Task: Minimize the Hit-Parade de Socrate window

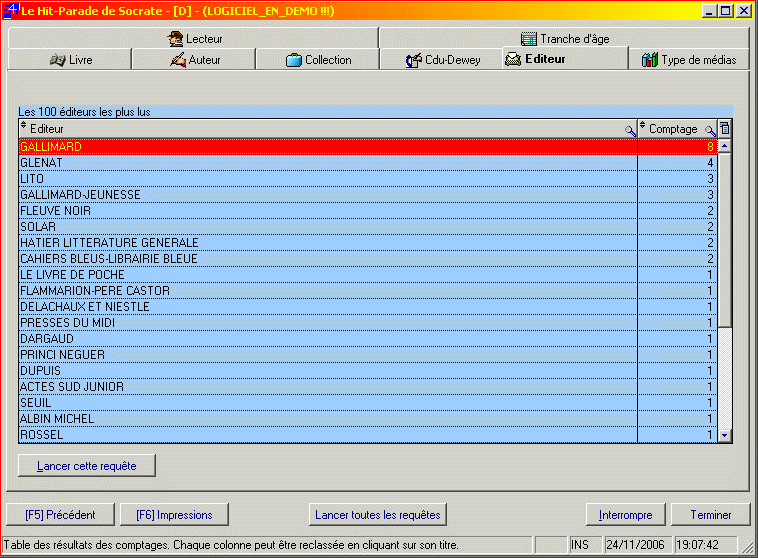Action: pos(709,11)
